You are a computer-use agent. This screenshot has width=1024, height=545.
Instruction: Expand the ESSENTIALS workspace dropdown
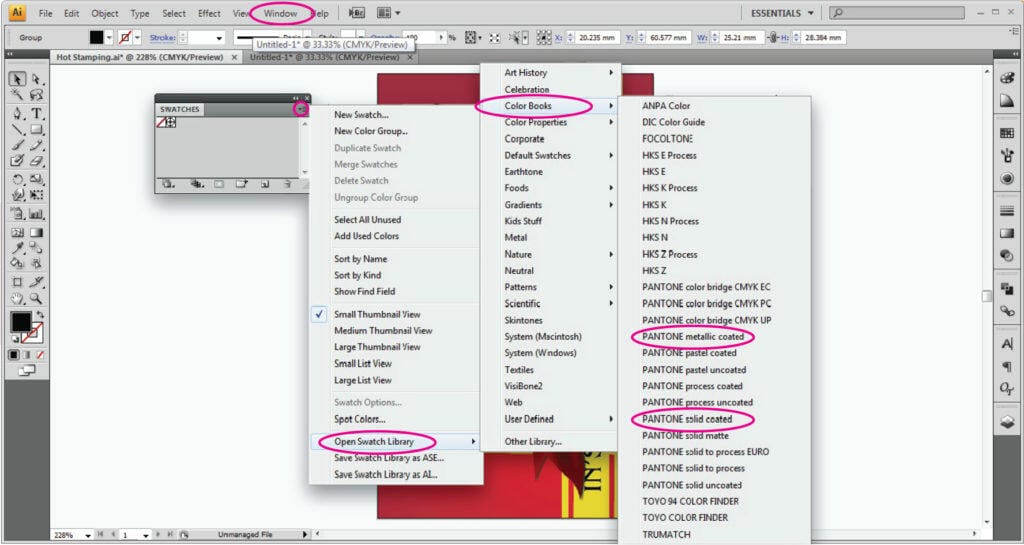coord(782,13)
